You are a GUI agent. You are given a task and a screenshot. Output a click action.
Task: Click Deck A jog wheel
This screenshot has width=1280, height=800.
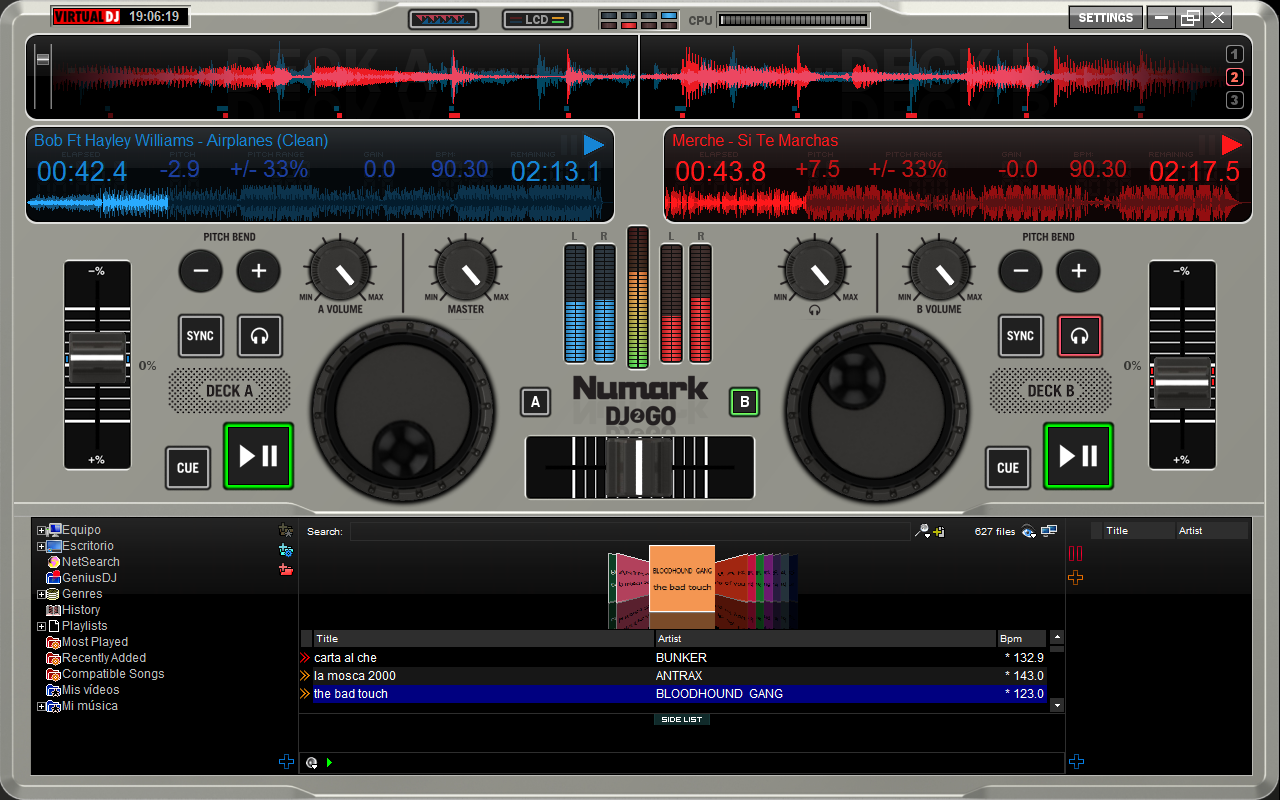tap(402, 408)
